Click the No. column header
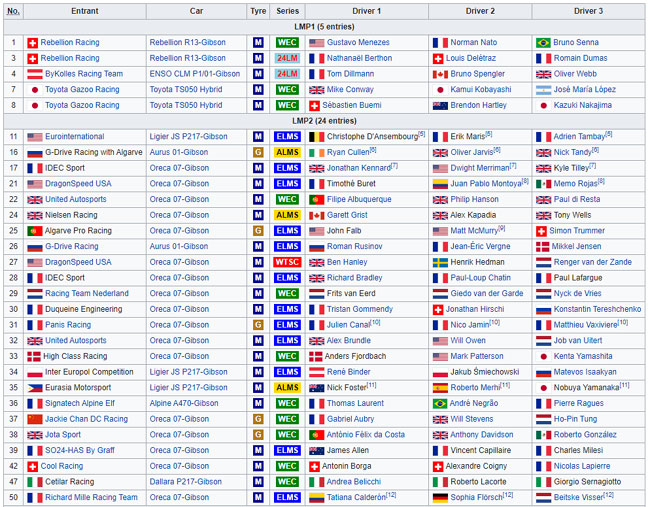 click(x=13, y=11)
